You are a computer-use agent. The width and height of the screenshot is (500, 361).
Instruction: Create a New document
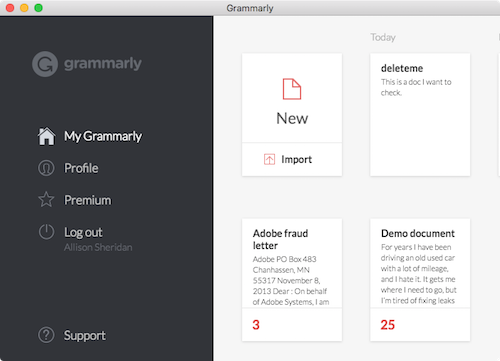click(x=292, y=118)
